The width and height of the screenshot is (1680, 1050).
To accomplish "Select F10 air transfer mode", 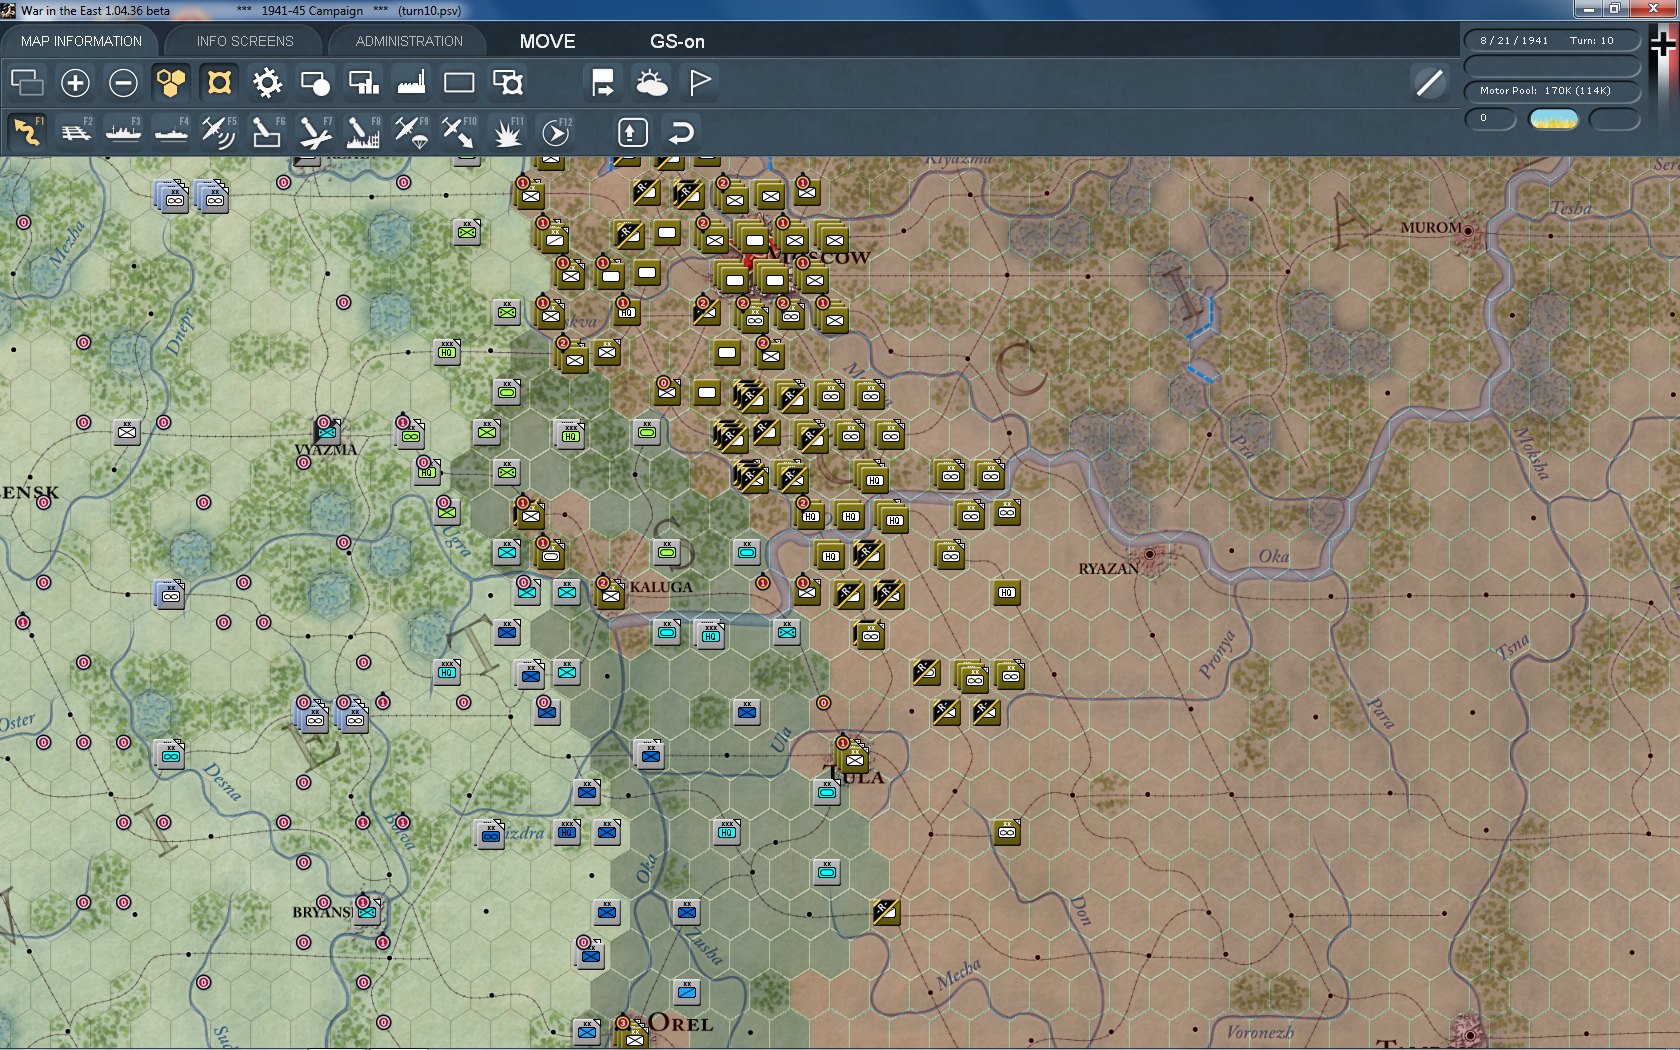I will [459, 132].
